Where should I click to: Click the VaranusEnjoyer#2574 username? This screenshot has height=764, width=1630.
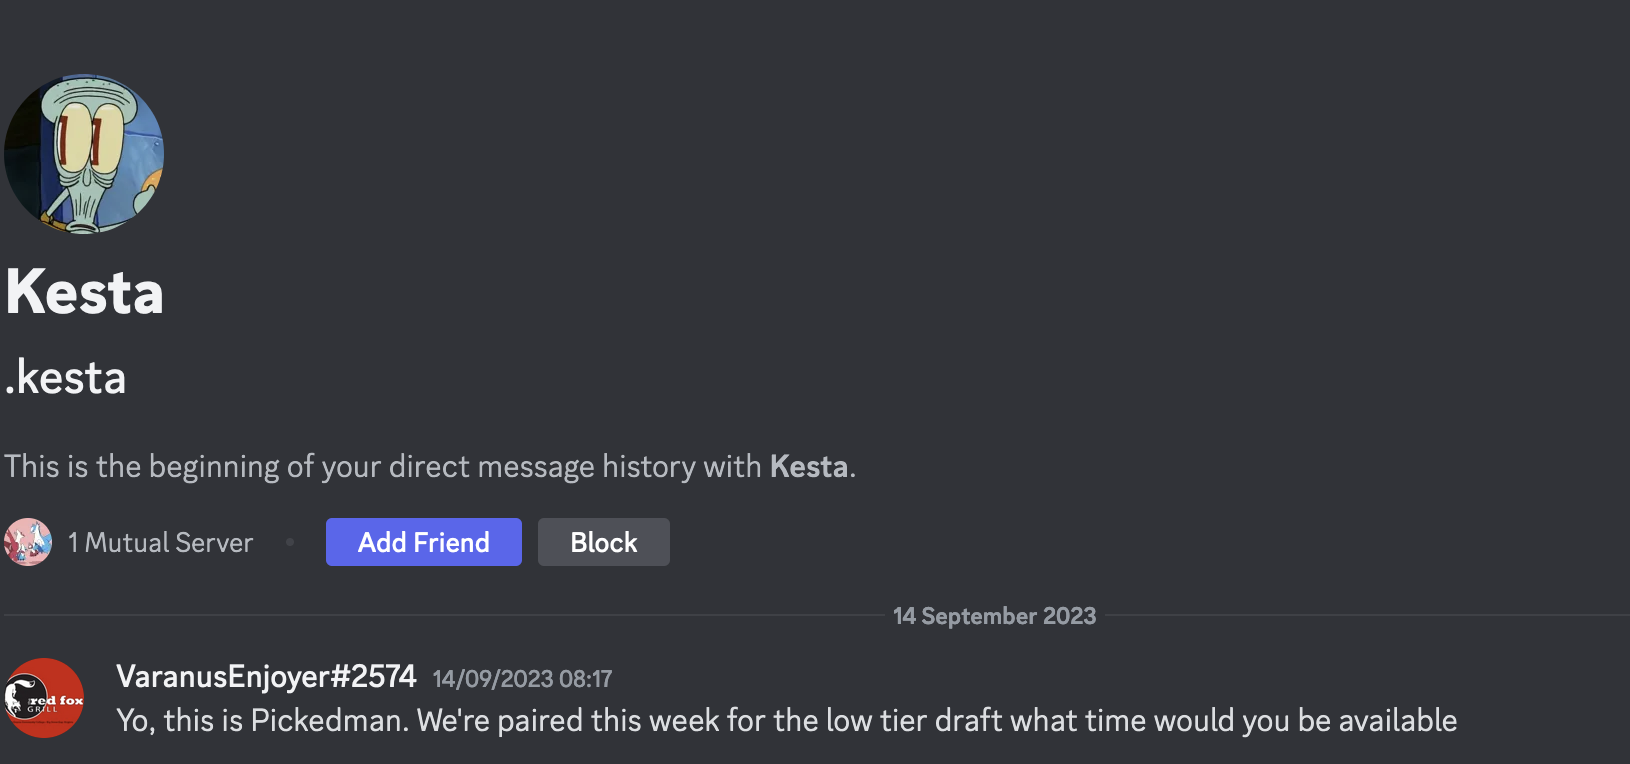coord(266,677)
